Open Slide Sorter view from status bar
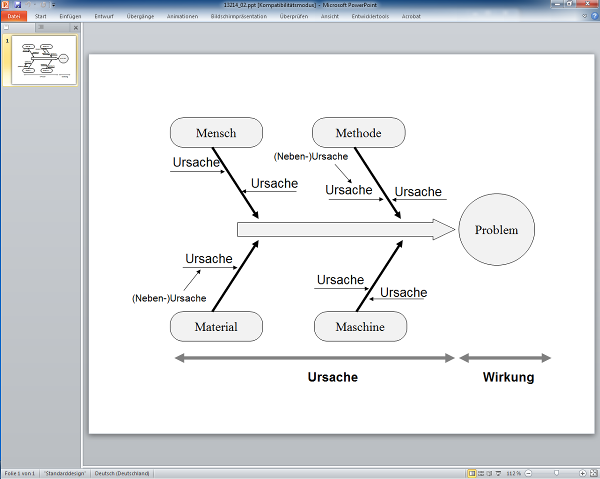Viewport: 600px width, 479px height. pos(480,473)
